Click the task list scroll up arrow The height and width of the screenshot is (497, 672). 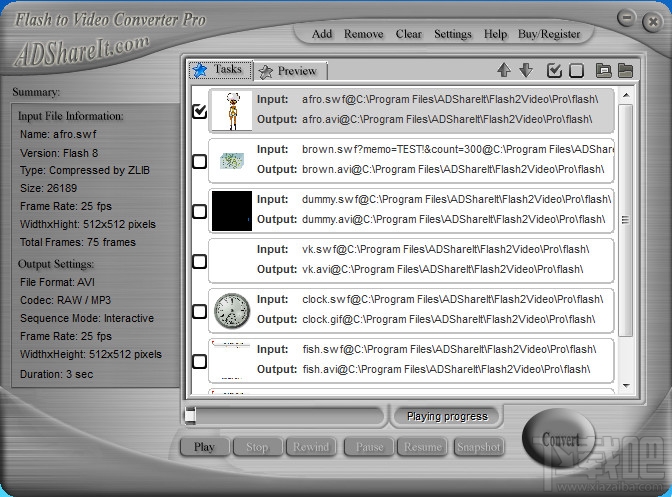click(x=626, y=95)
